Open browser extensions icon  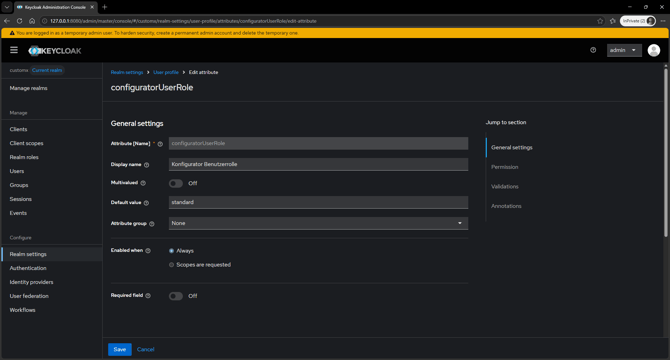(612, 21)
